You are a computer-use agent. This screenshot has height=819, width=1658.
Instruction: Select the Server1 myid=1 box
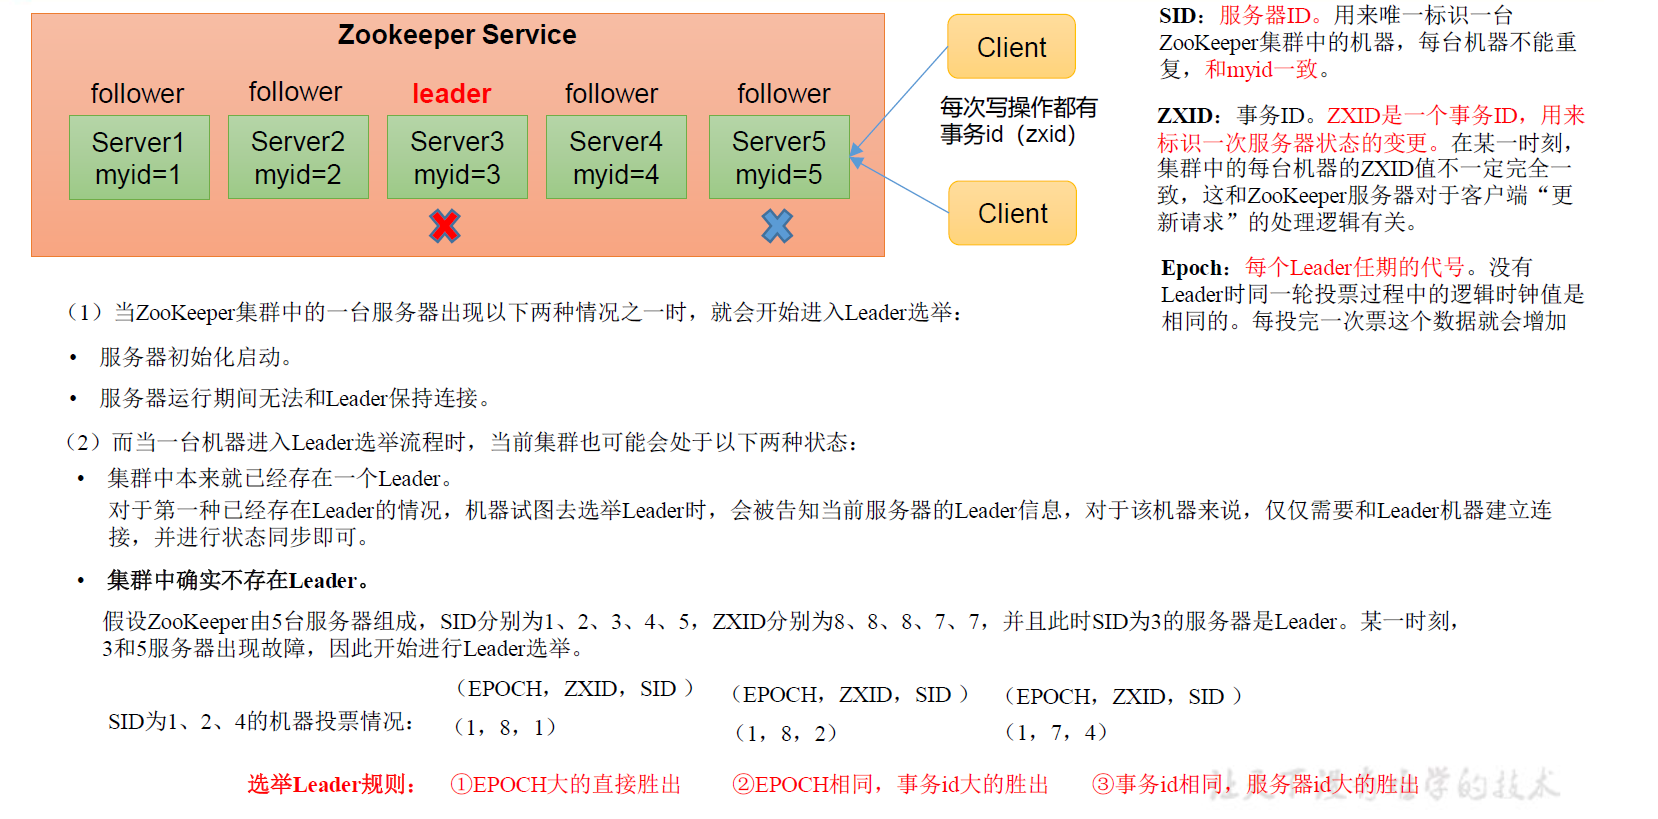click(x=139, y=157)
